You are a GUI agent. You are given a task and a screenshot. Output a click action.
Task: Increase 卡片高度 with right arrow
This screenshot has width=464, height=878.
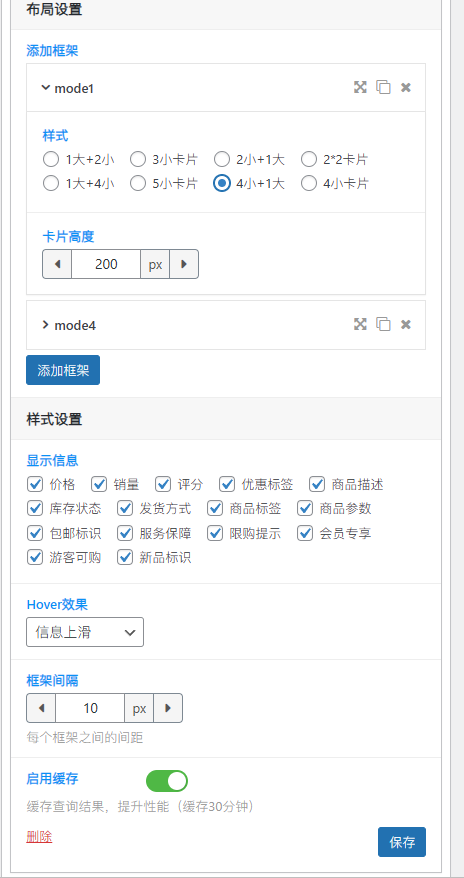184,264
